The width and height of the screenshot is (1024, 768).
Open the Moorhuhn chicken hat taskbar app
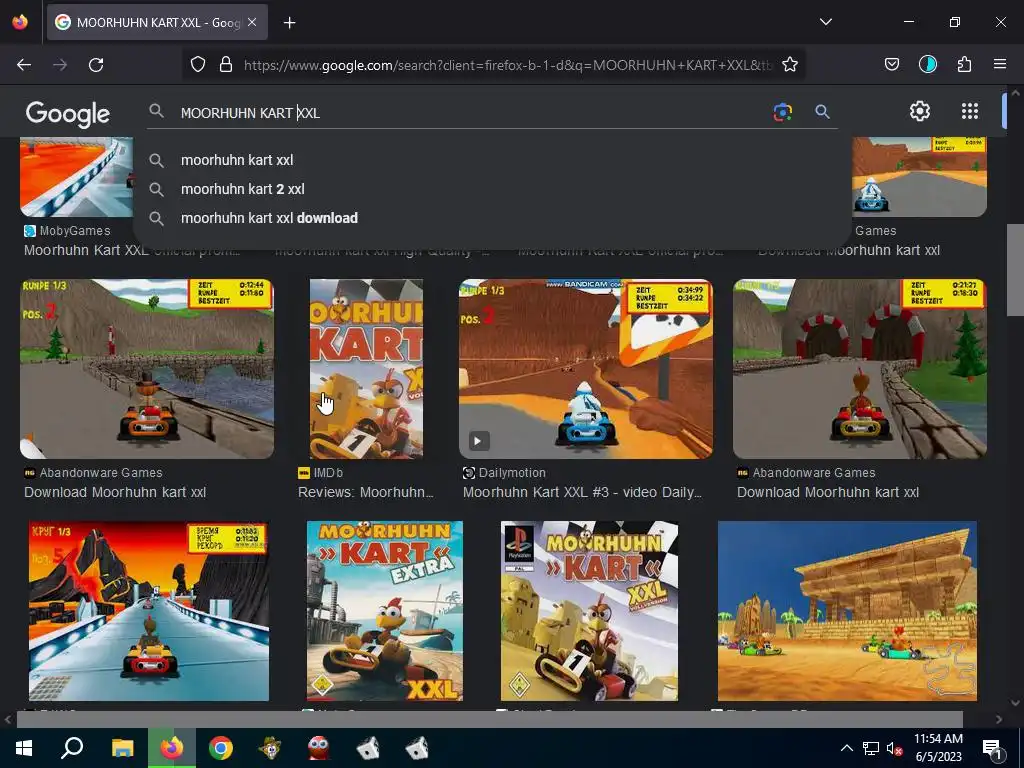pos(270,748)
